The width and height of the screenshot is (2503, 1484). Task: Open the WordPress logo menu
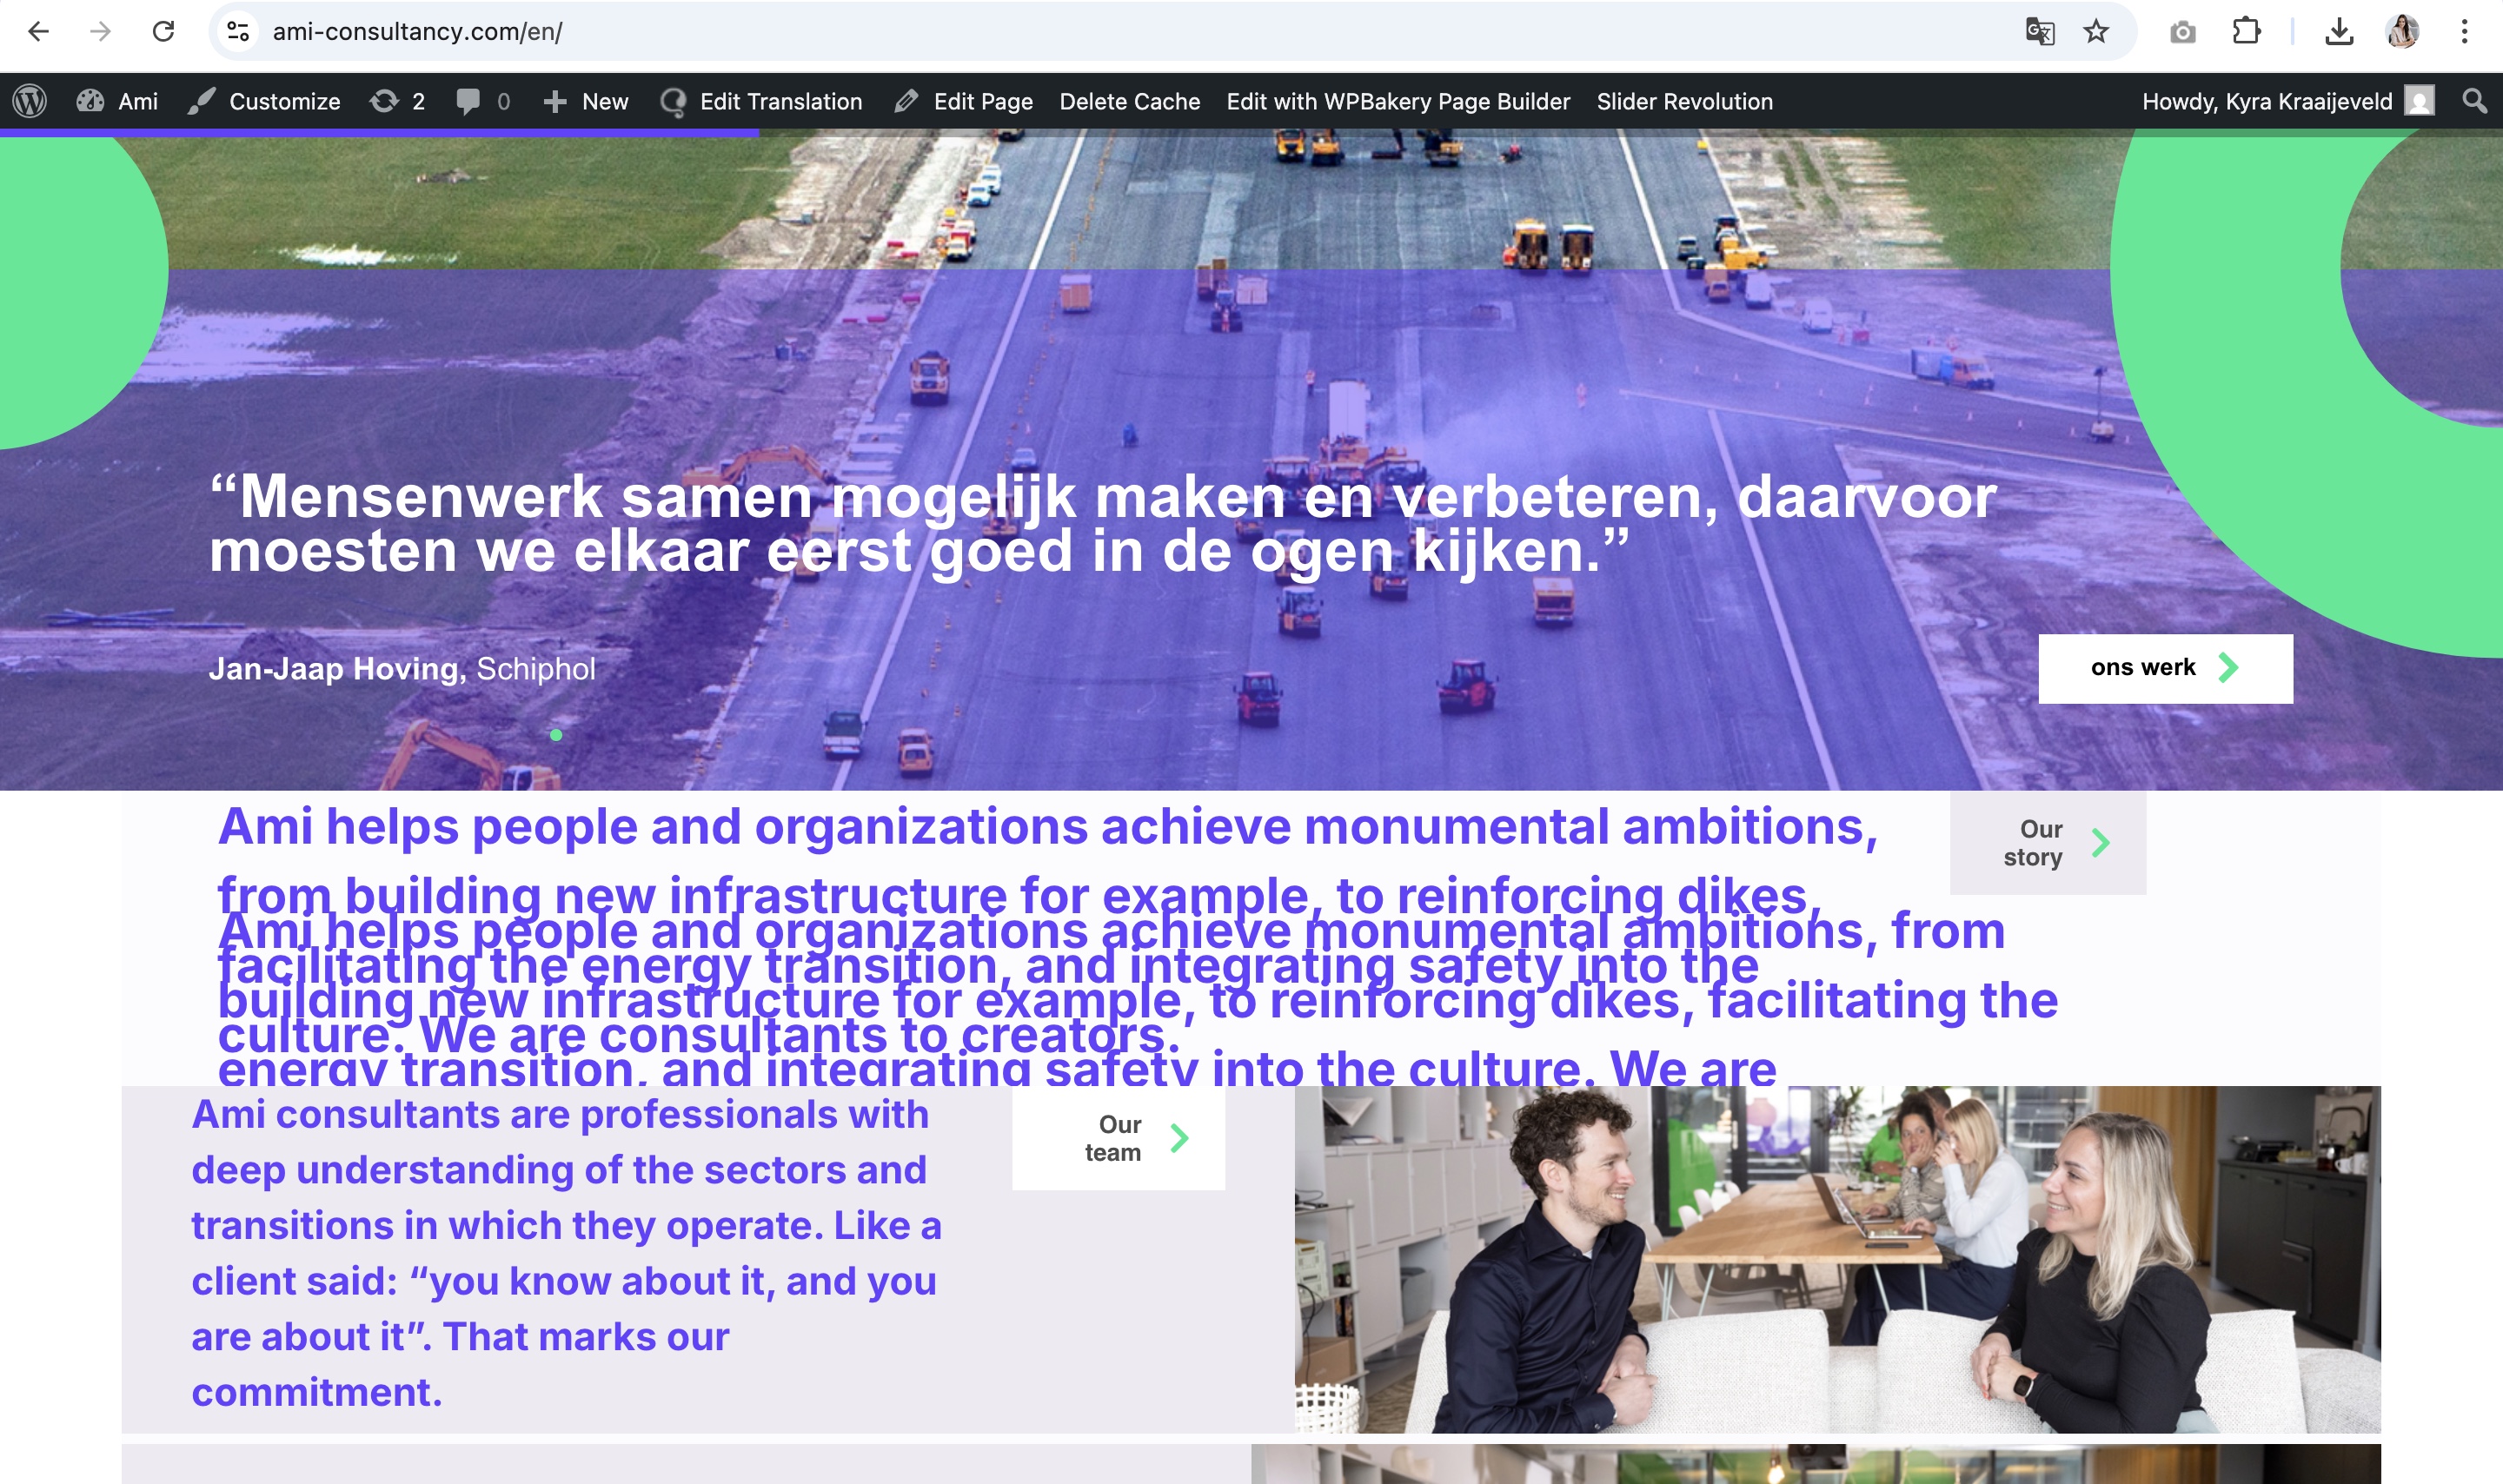pos(30,101)
